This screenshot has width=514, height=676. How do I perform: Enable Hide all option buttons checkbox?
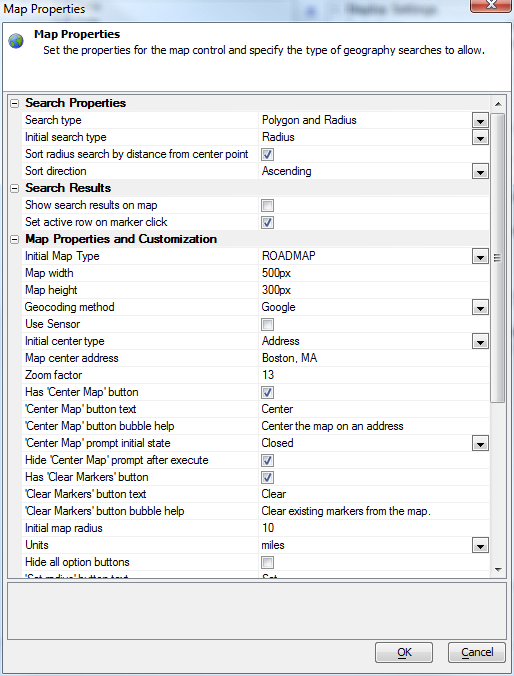click(267, 562)
